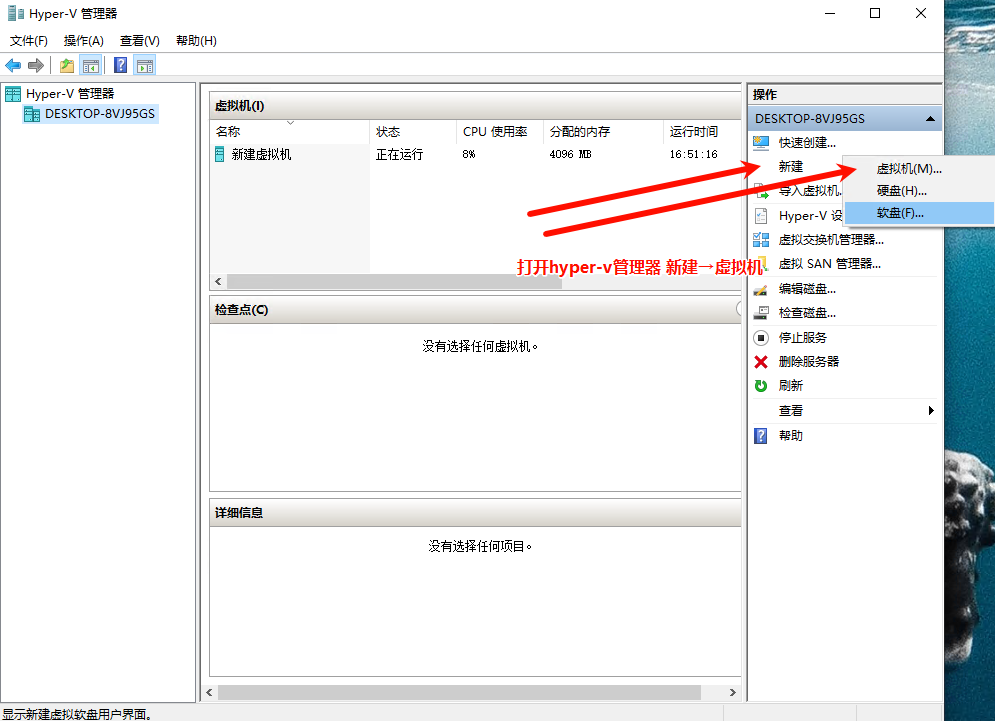
Task: Choose 硬盘(H)... from the submenu
Action: 919,190
